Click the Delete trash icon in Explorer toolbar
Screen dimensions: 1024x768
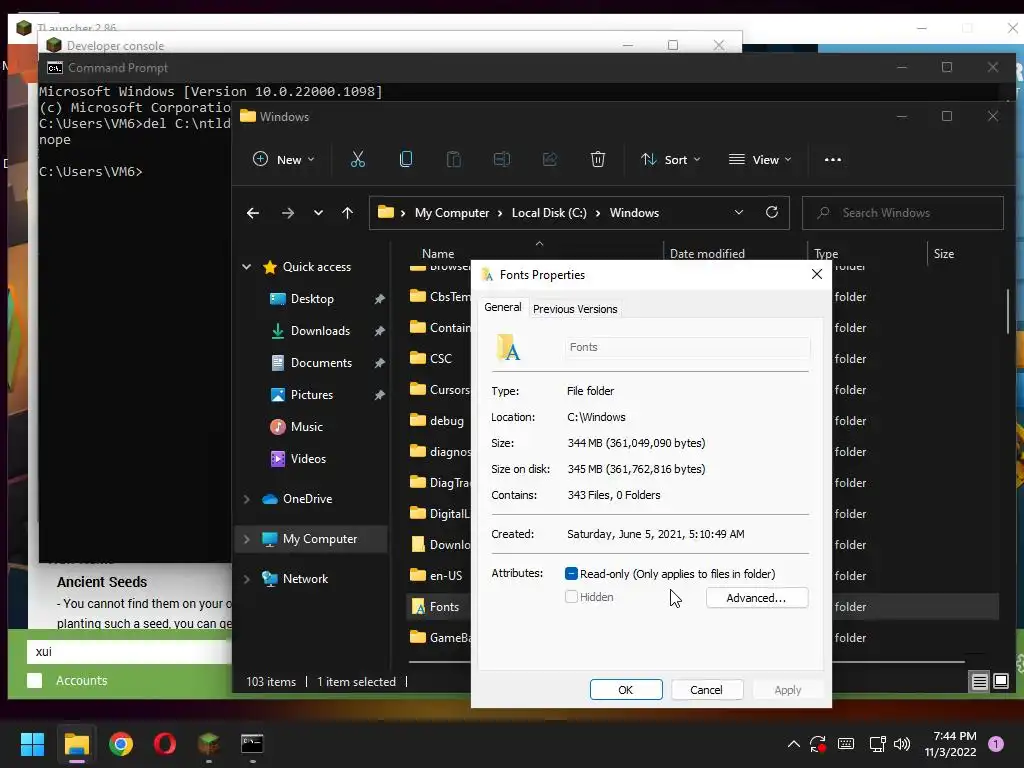tap(598, 159)
